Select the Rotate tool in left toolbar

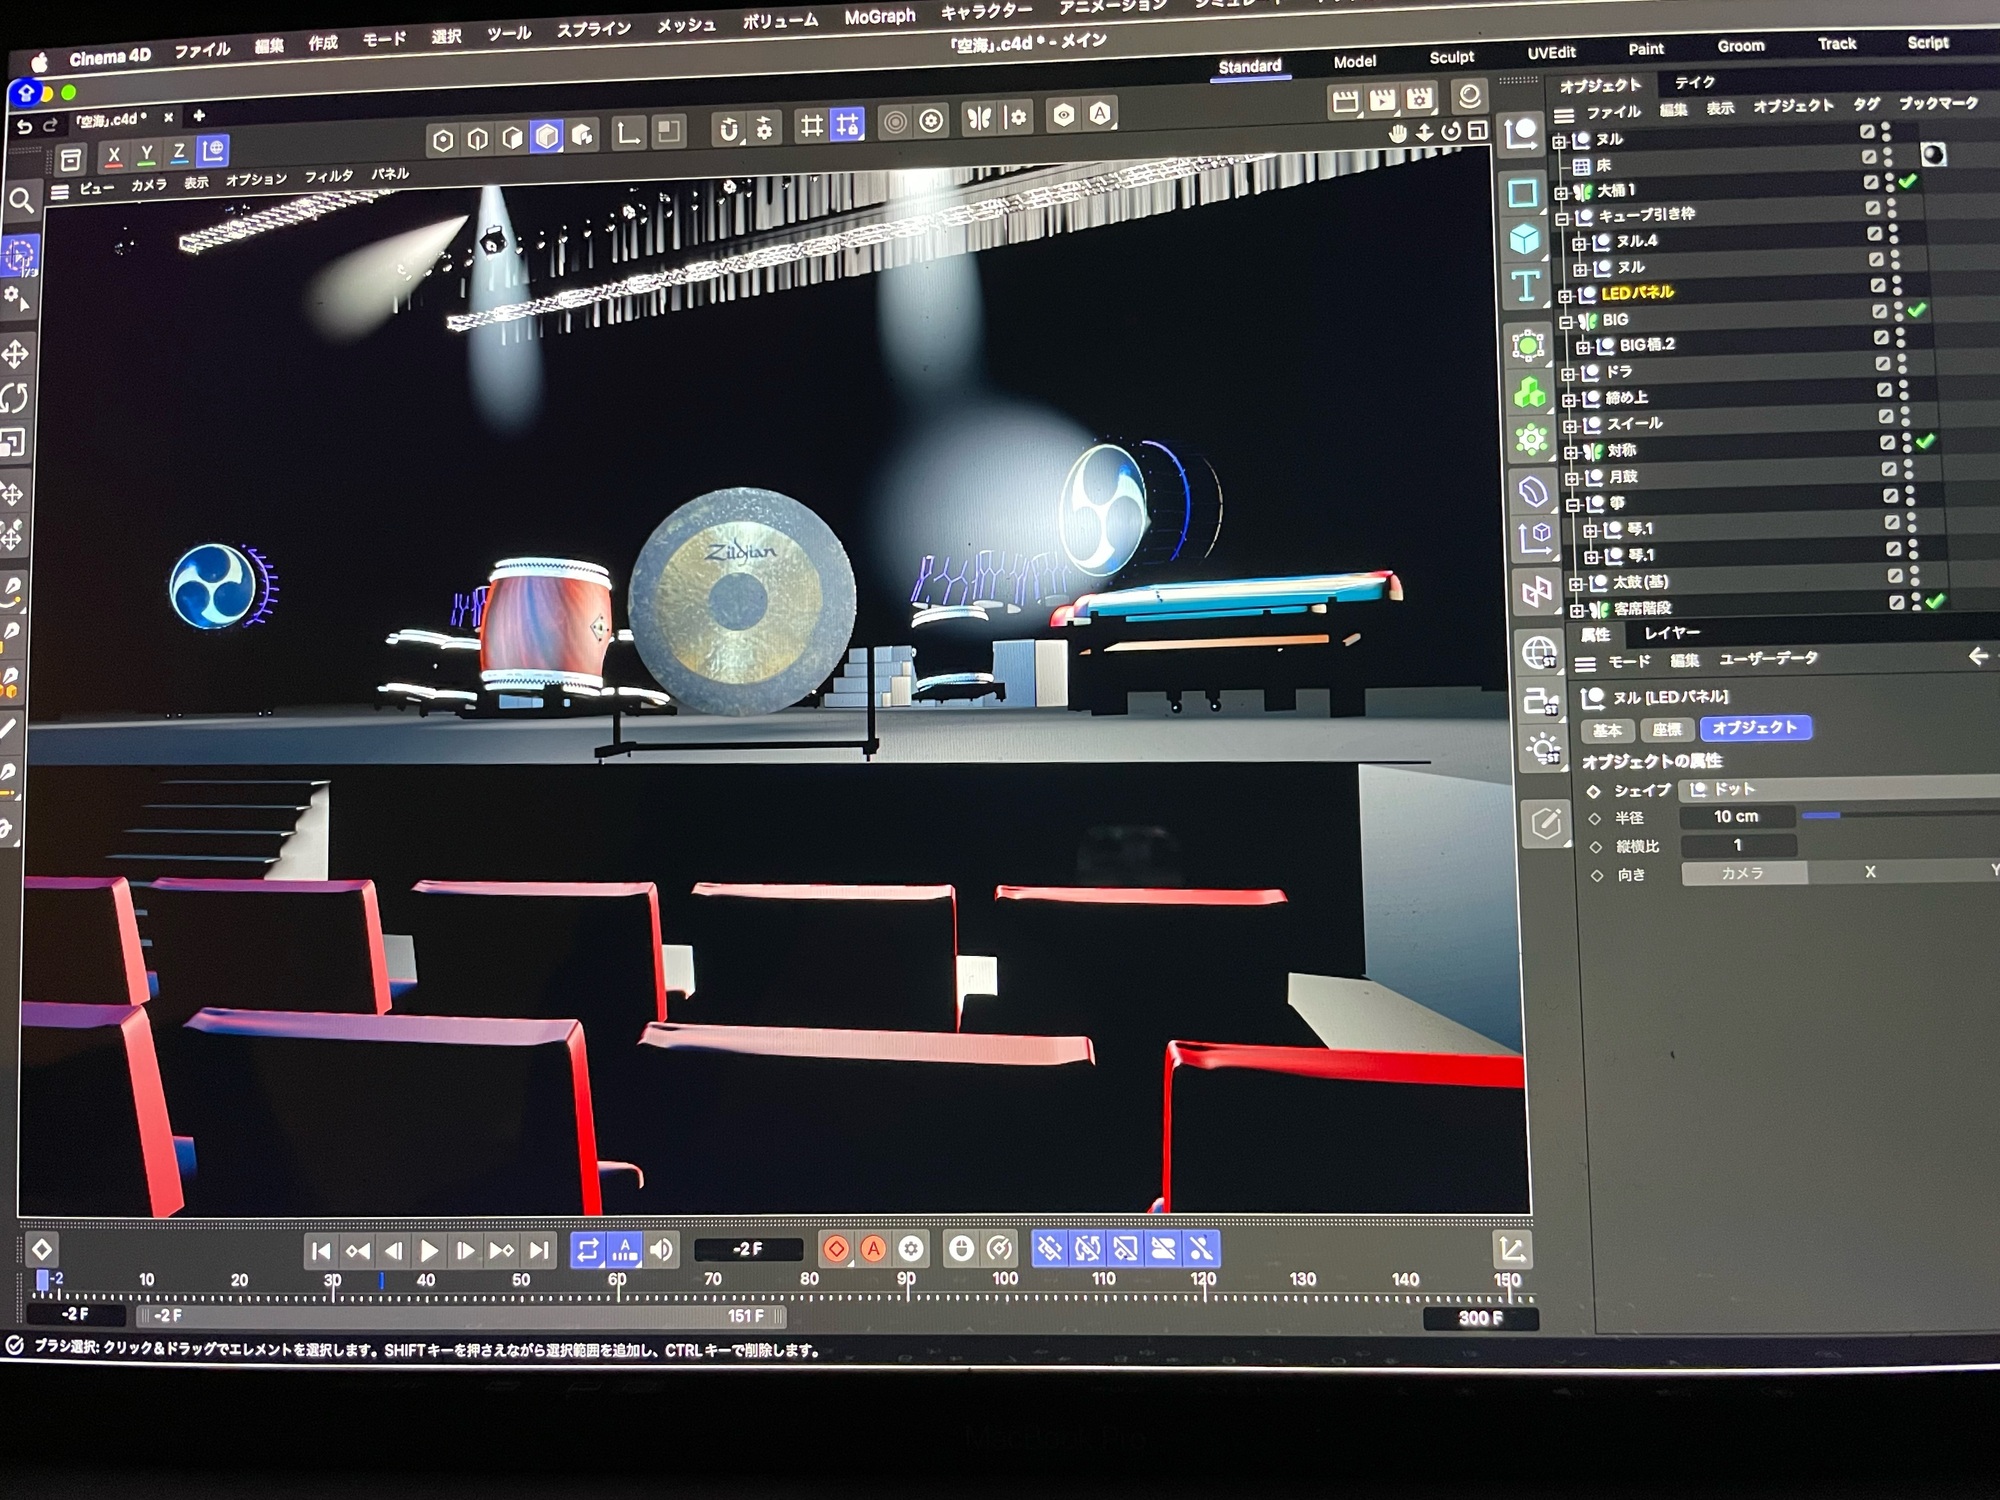pyautogui.click(x=15, y=398)
